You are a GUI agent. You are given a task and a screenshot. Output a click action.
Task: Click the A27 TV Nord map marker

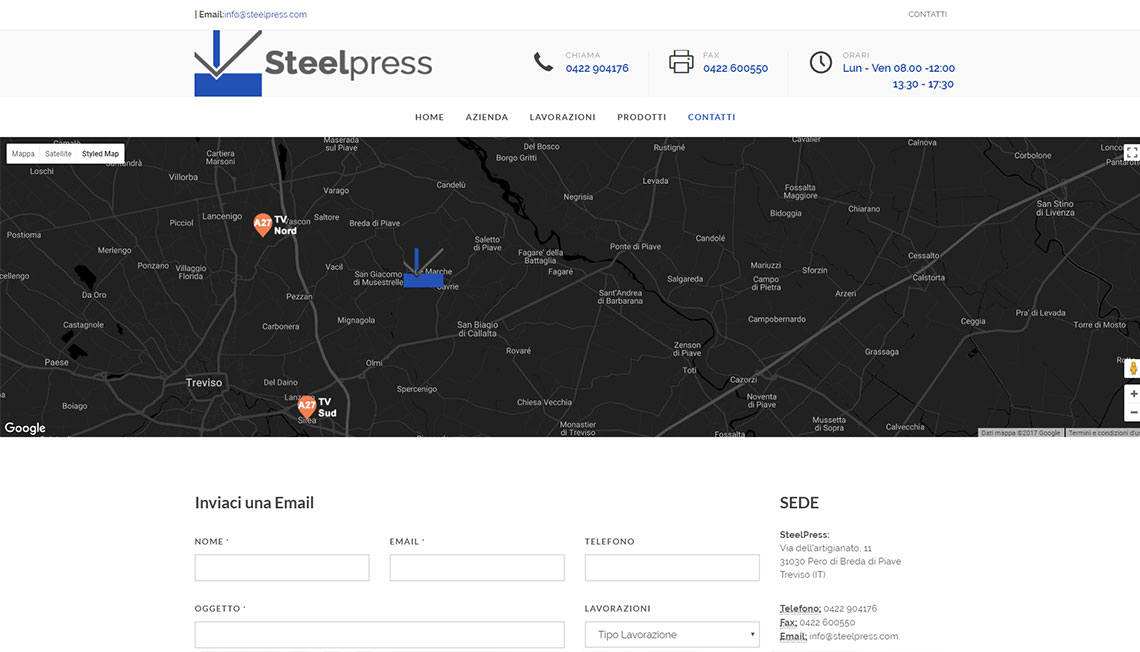(x=262, y=225)
